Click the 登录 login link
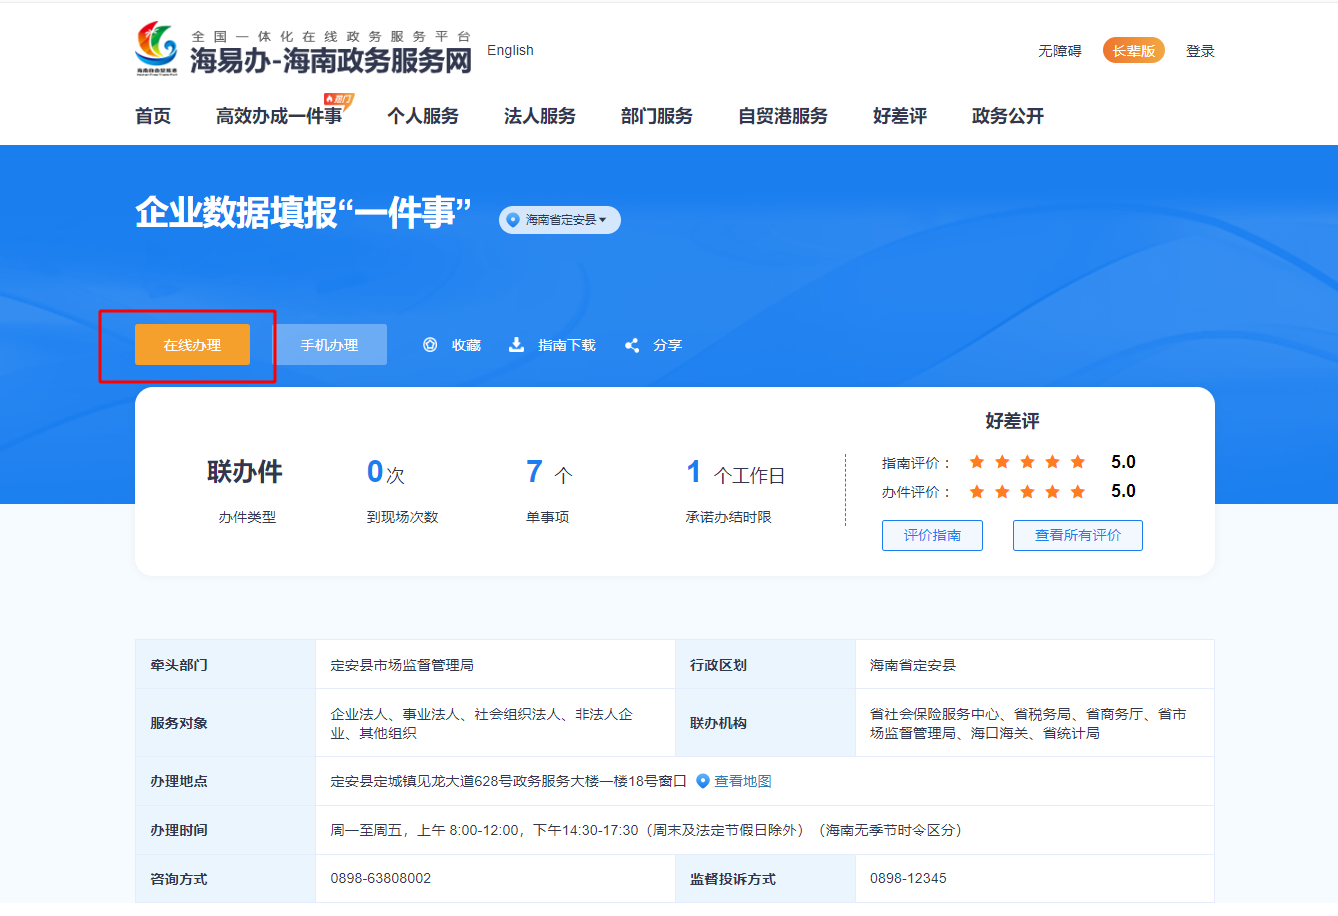 (x=1200, y=51)
